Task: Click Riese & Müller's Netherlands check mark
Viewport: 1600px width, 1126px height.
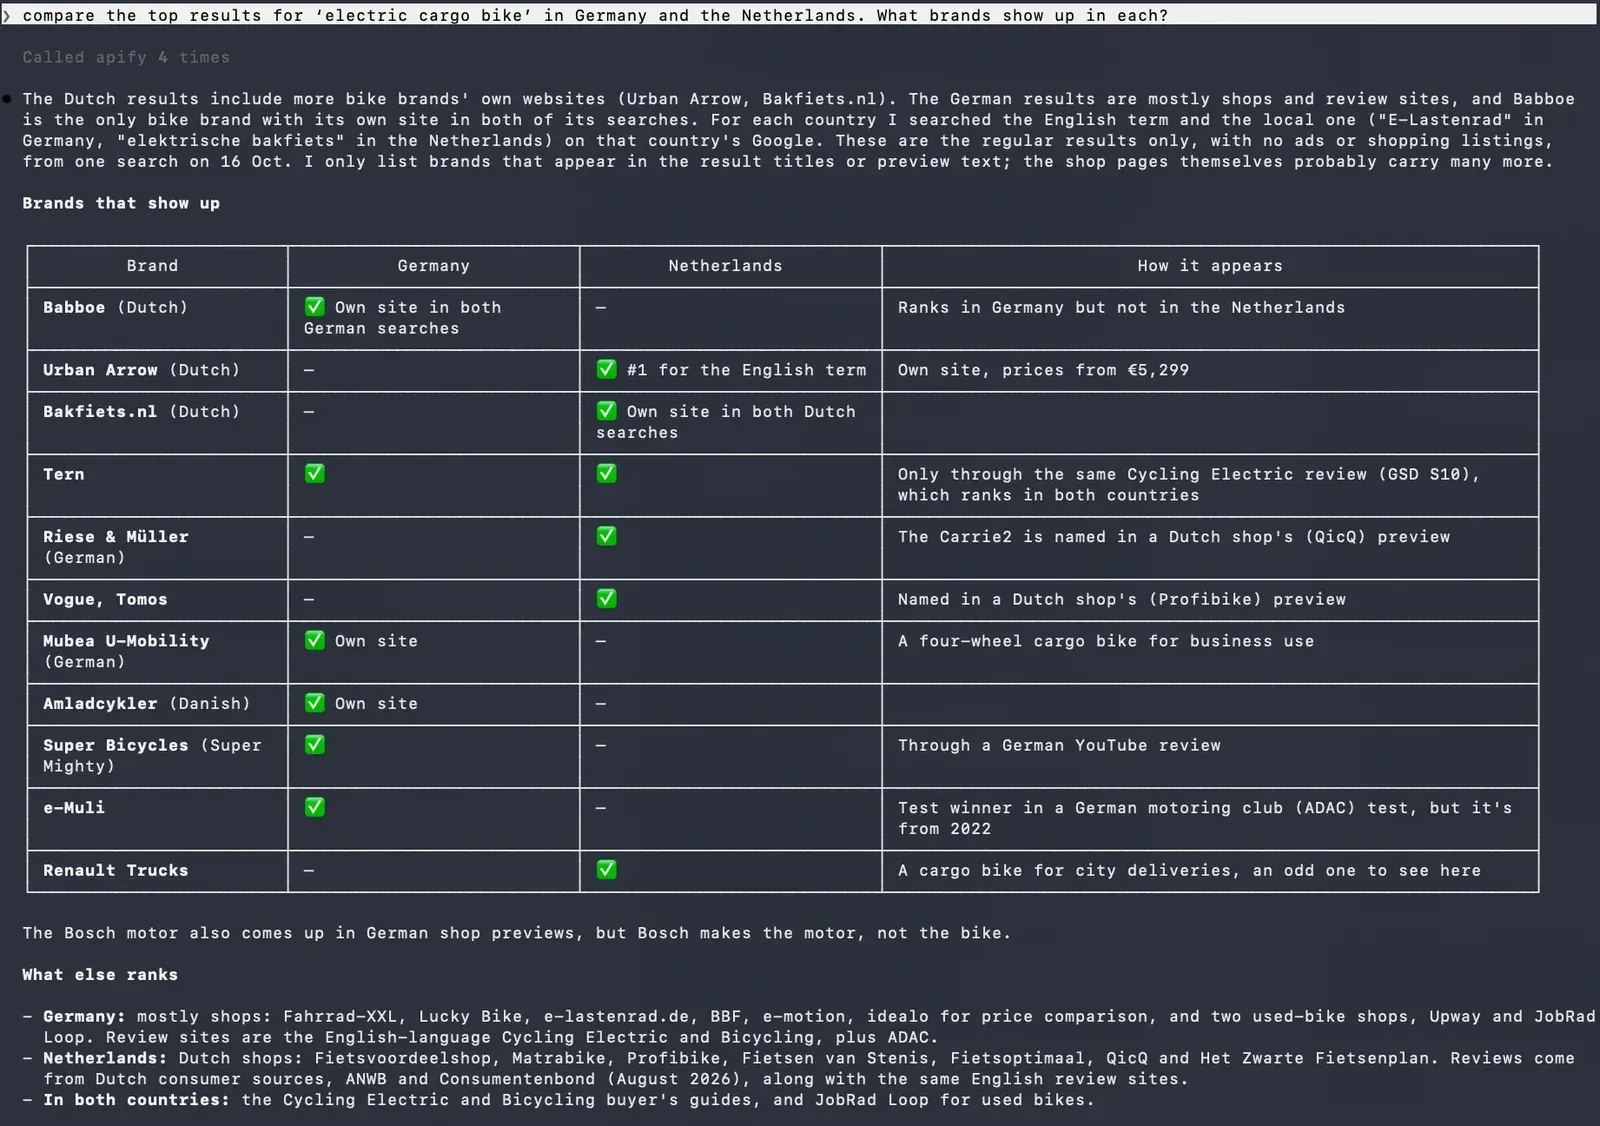Action: click(606, 536)
